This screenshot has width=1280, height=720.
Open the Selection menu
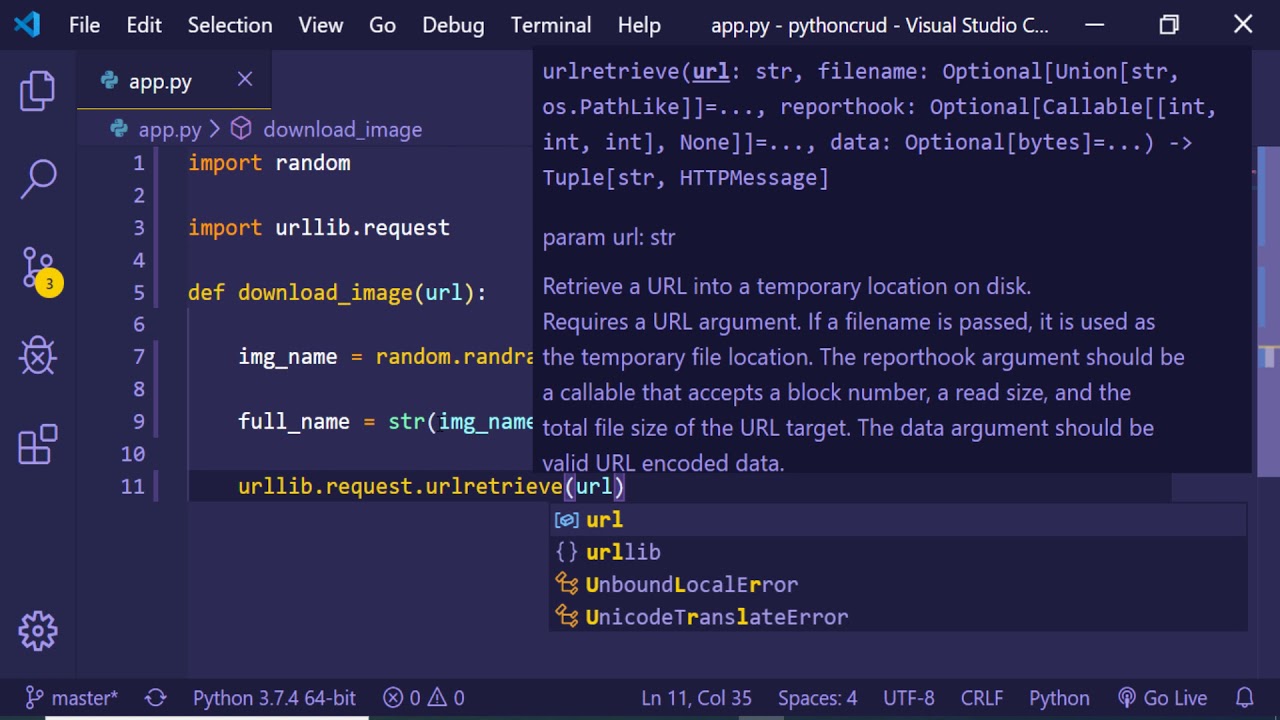(x=229, y=25)
